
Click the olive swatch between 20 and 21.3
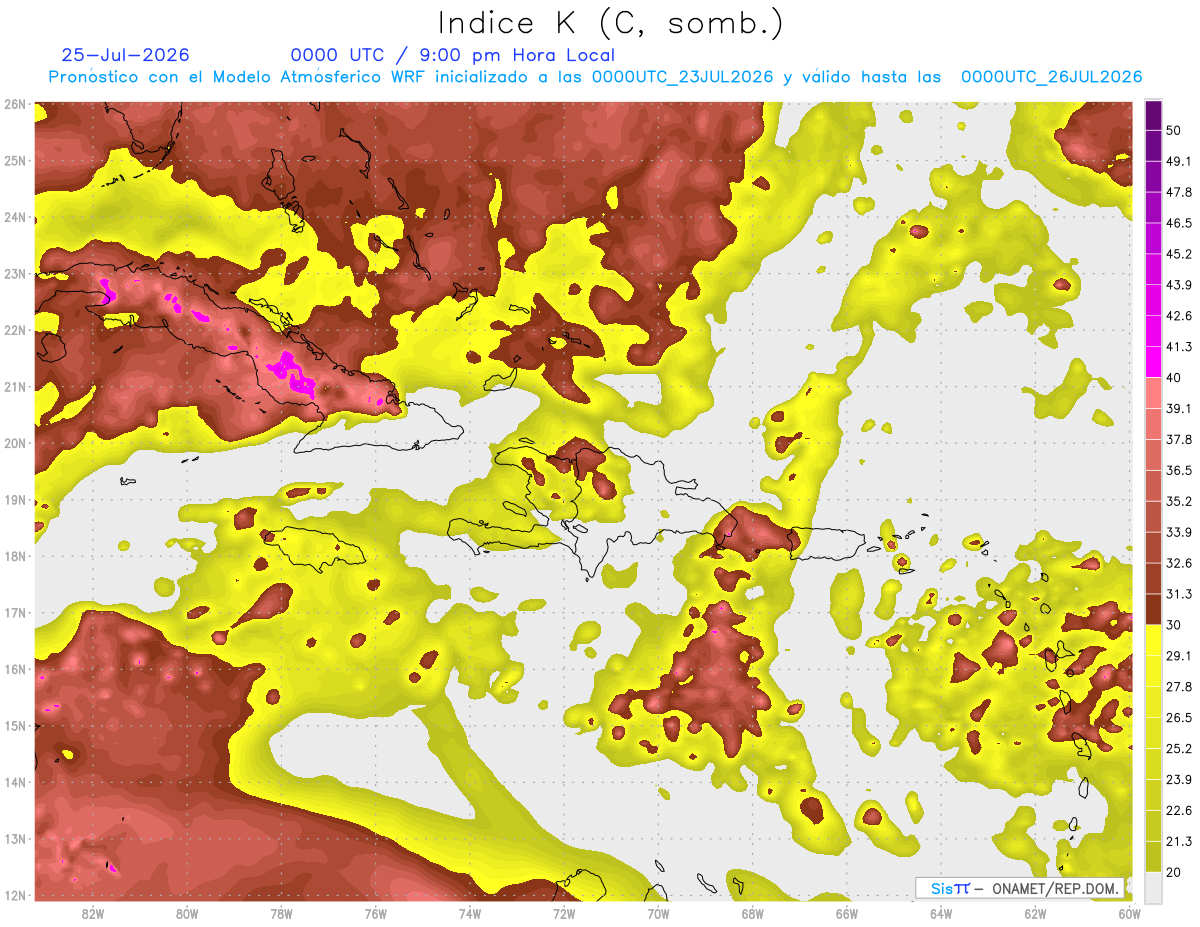pyautogui.click(x=1153, y=855)
